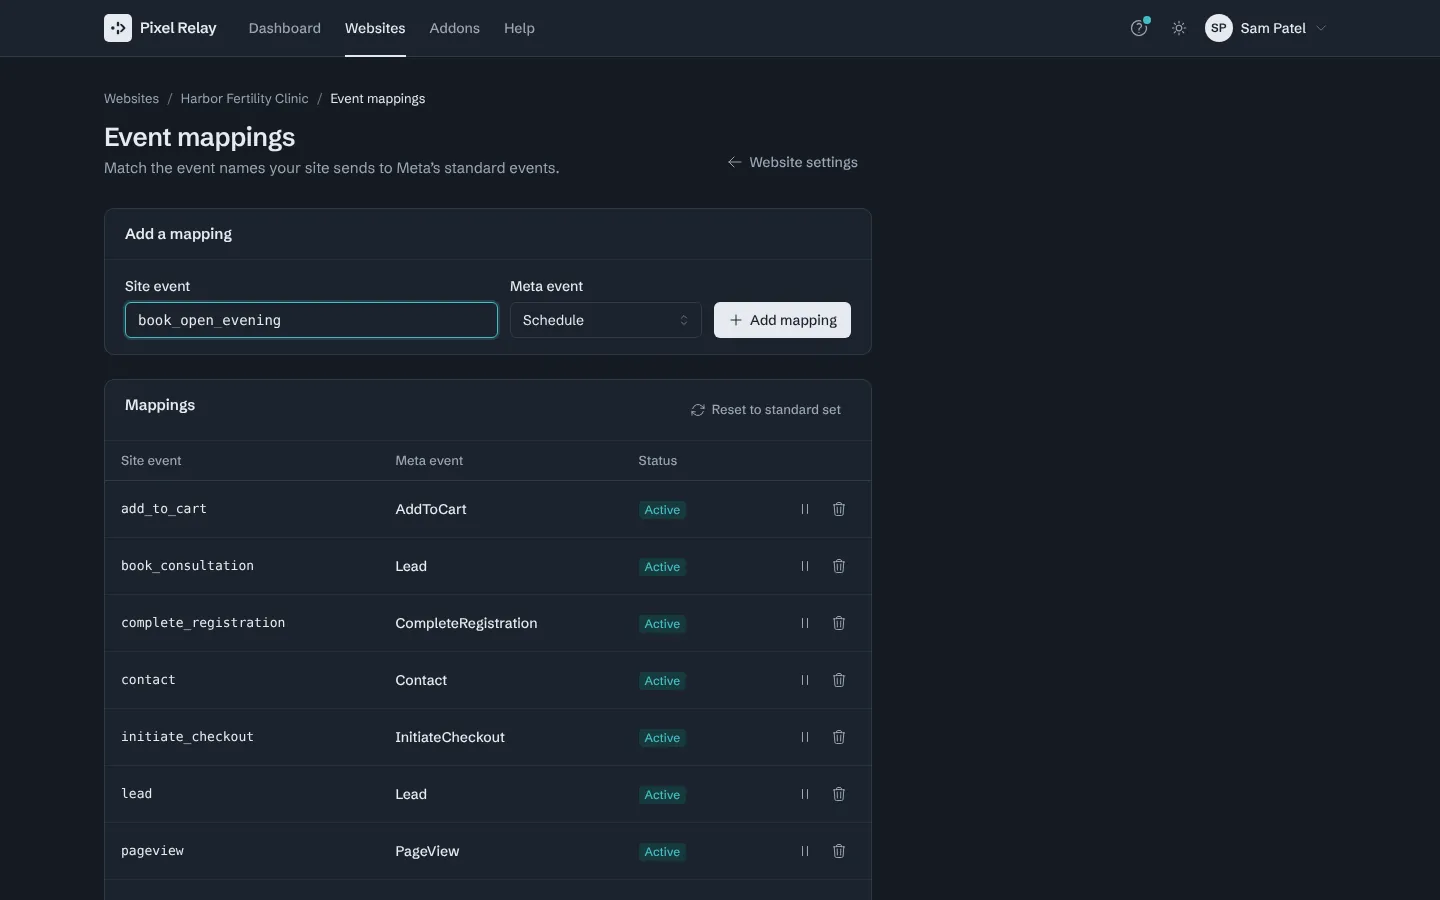The width and height of the screenshot is (1440, 900).
Task: Pause the pageview mapping
Action: pos(805,851)
